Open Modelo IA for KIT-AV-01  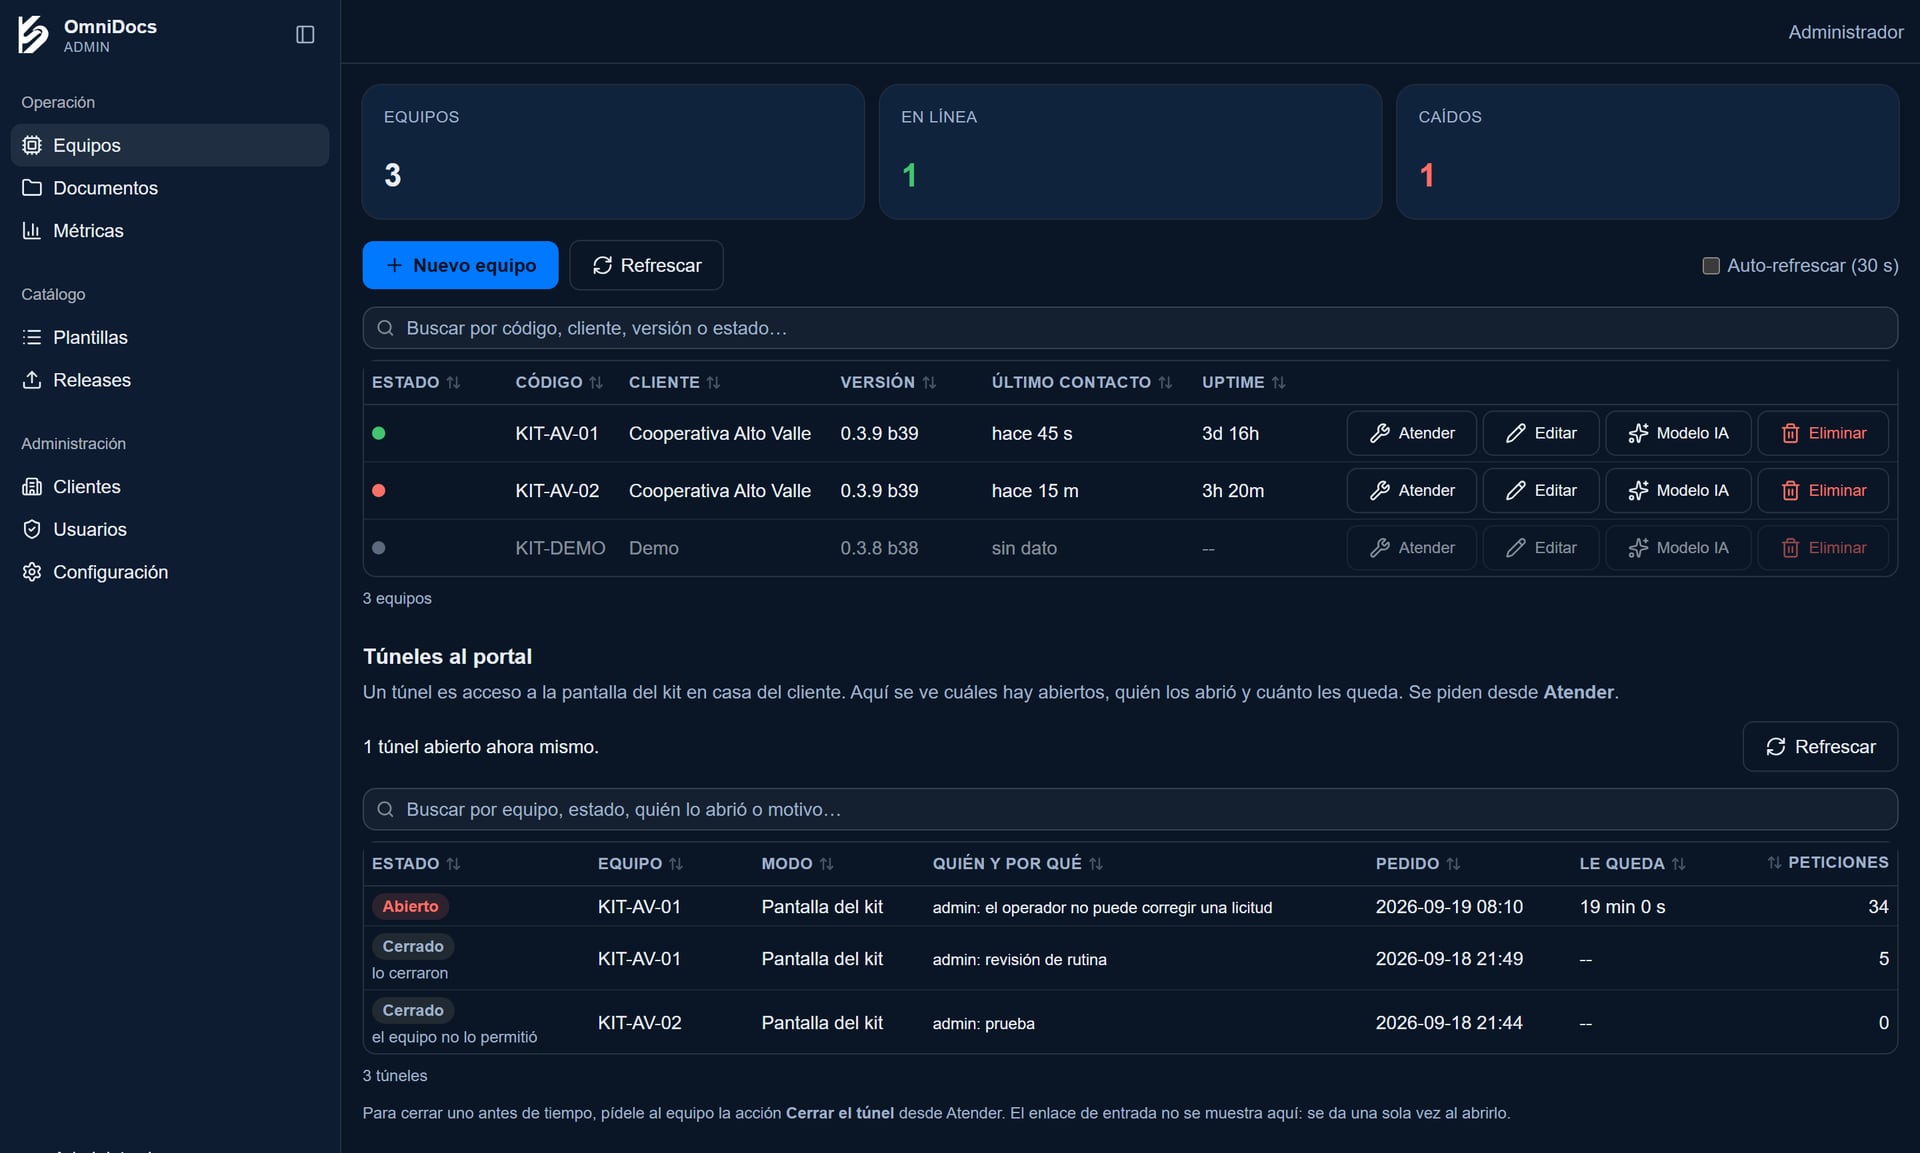pos(1678,433)
